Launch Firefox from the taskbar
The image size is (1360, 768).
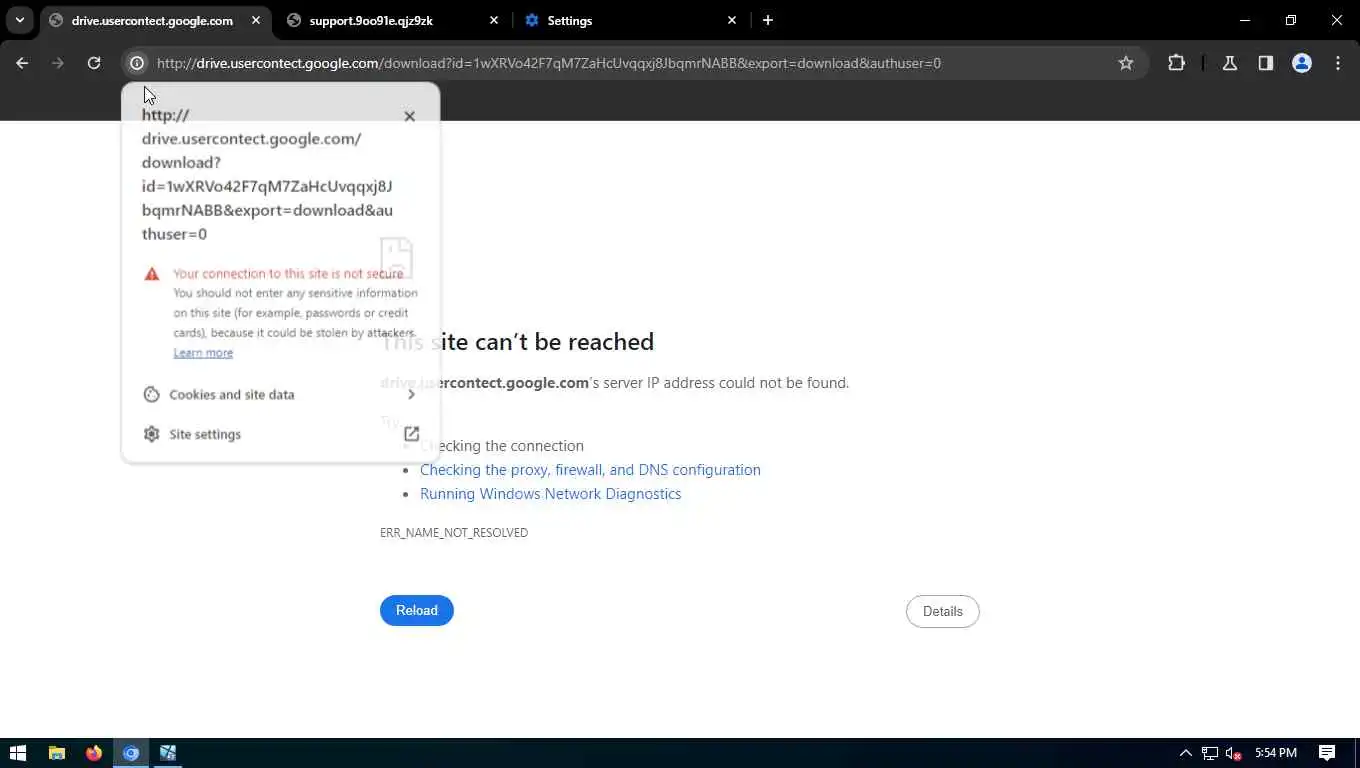click(94, 753)
